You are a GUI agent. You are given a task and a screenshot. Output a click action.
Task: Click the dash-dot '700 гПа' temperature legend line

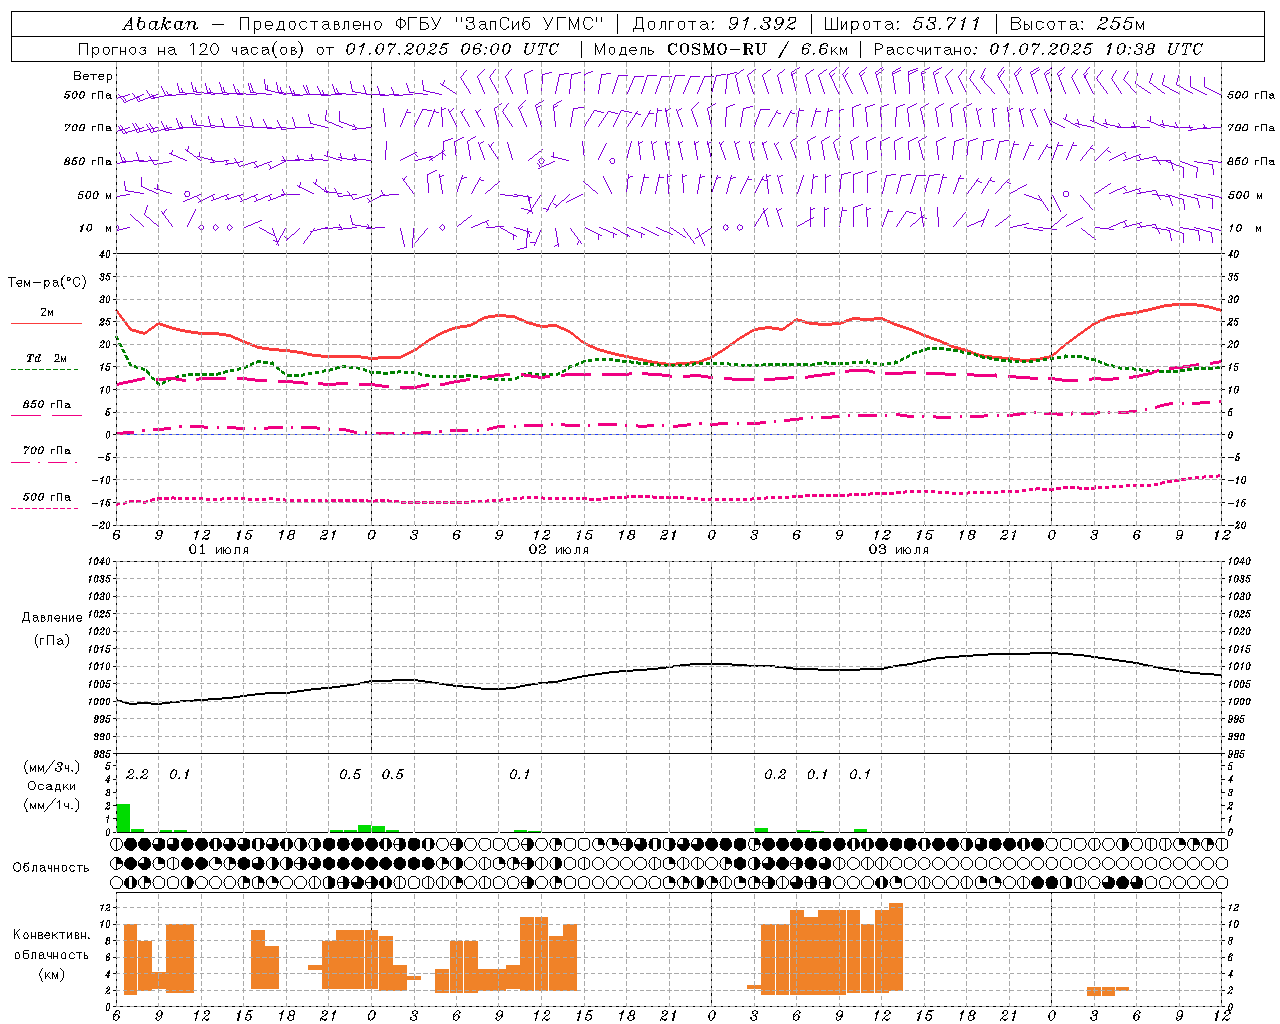coord(46,462)
